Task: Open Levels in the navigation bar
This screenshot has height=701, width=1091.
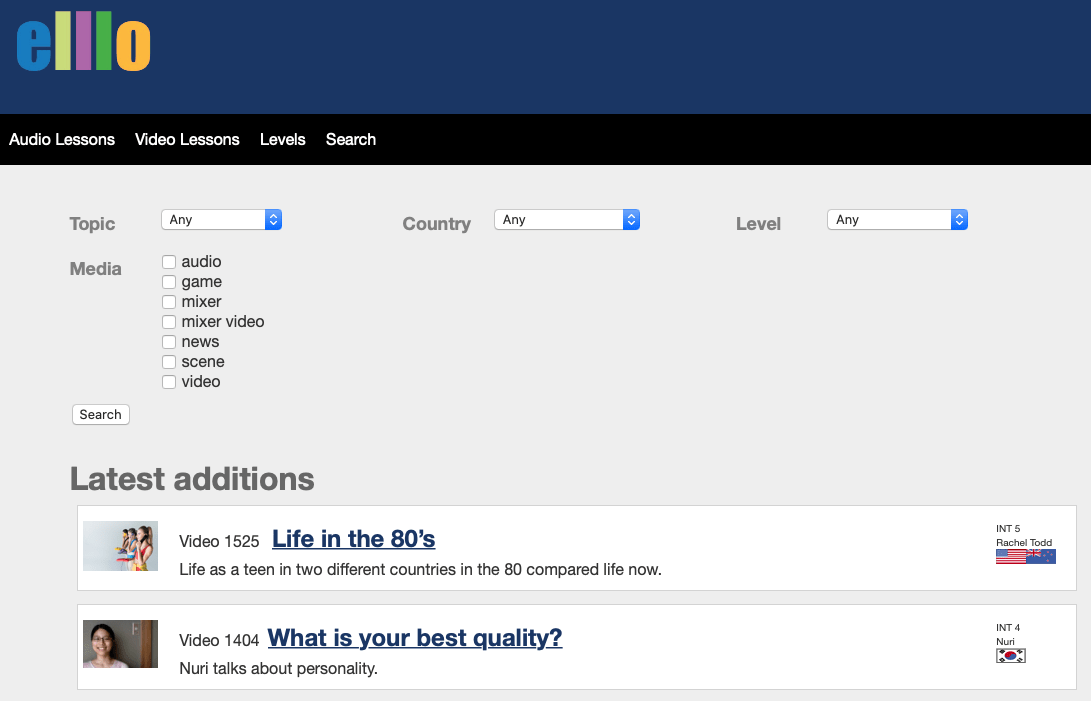Action: (x=282, y=140)
